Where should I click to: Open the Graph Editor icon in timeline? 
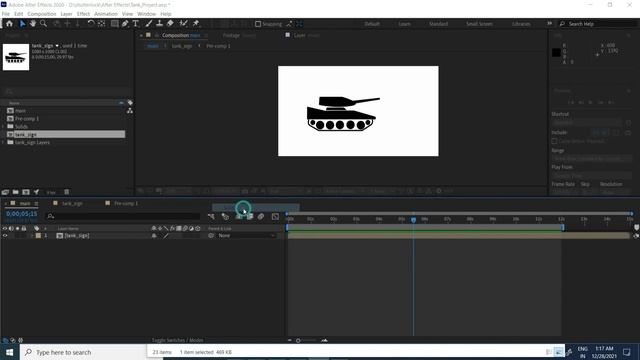tap(276, 216)
